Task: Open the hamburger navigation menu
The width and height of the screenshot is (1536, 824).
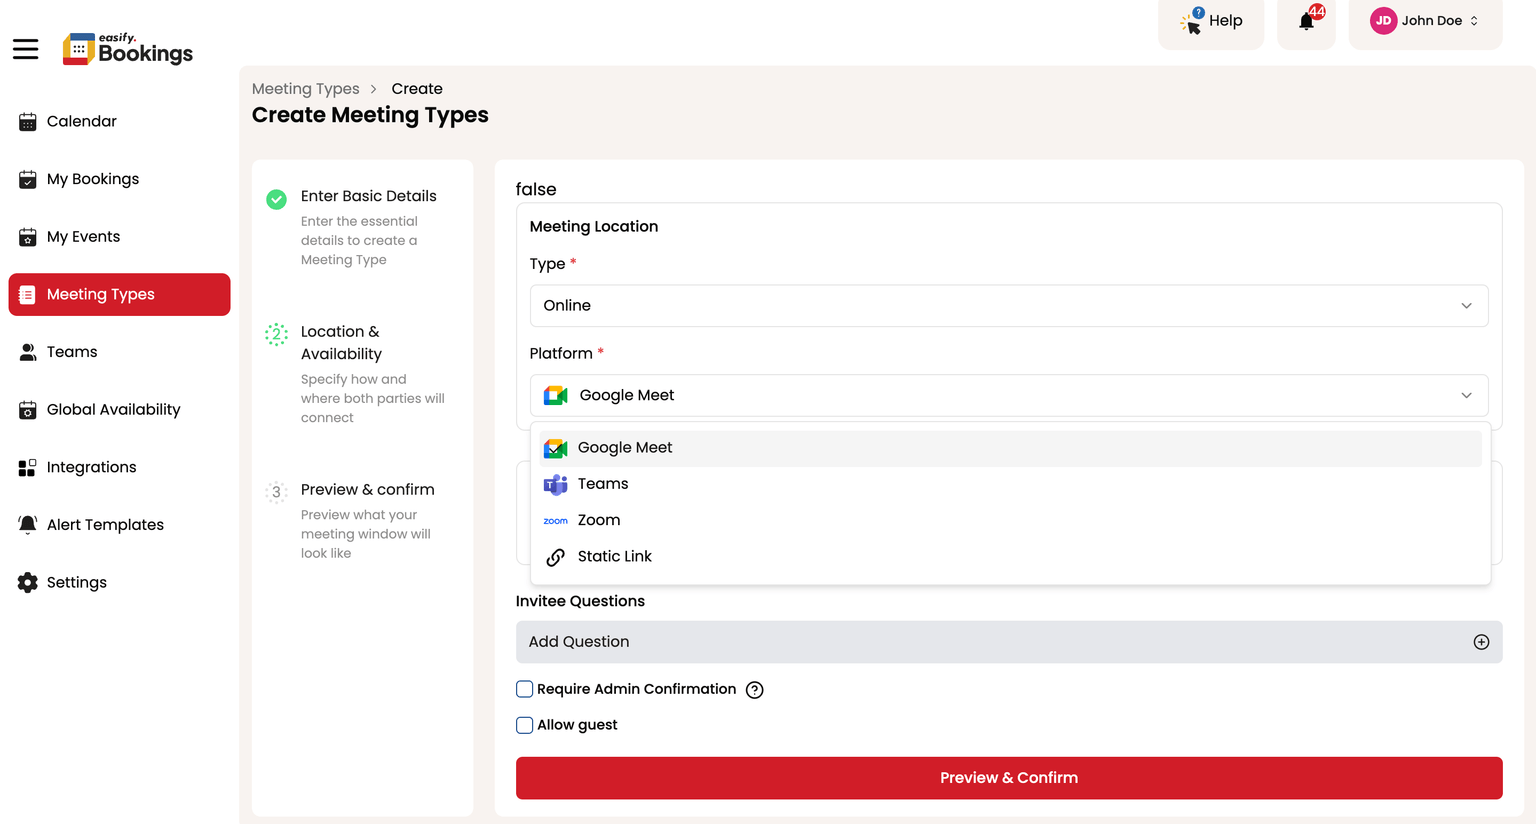Action: 26,49
